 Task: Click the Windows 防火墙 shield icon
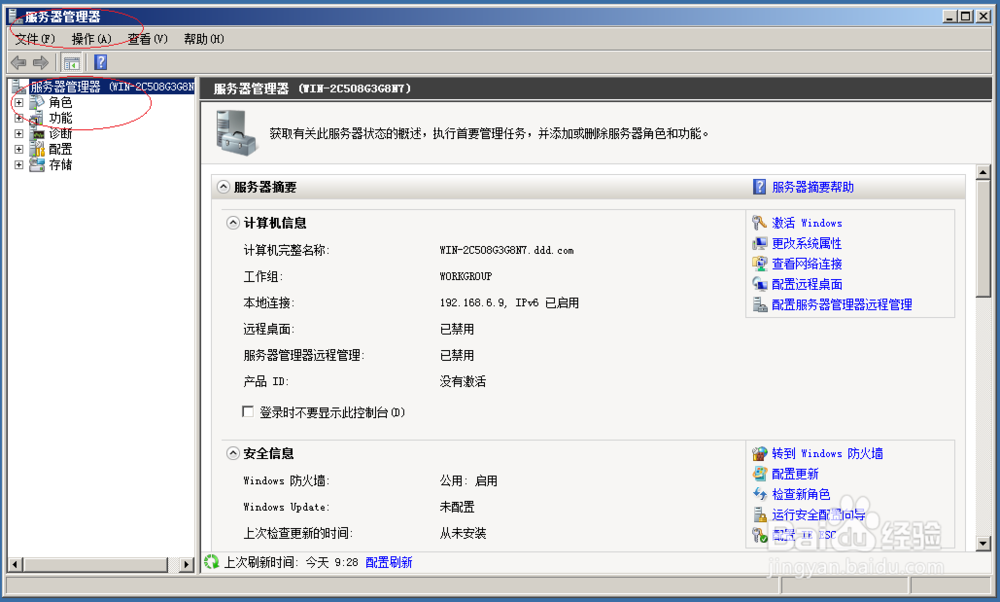pos(759,453)
